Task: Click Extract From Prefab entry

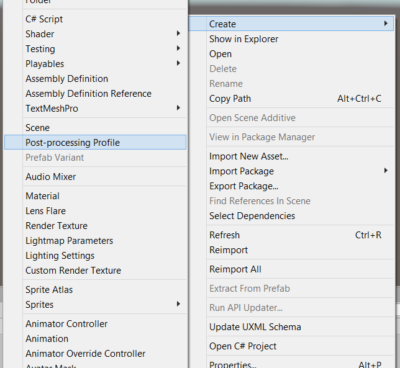Action: click(291, 289)
